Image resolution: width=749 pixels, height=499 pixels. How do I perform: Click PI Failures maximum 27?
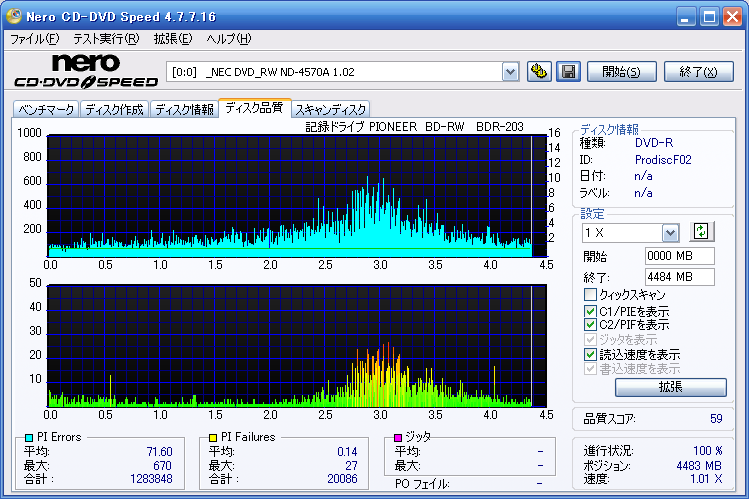[x=352, y=466]
